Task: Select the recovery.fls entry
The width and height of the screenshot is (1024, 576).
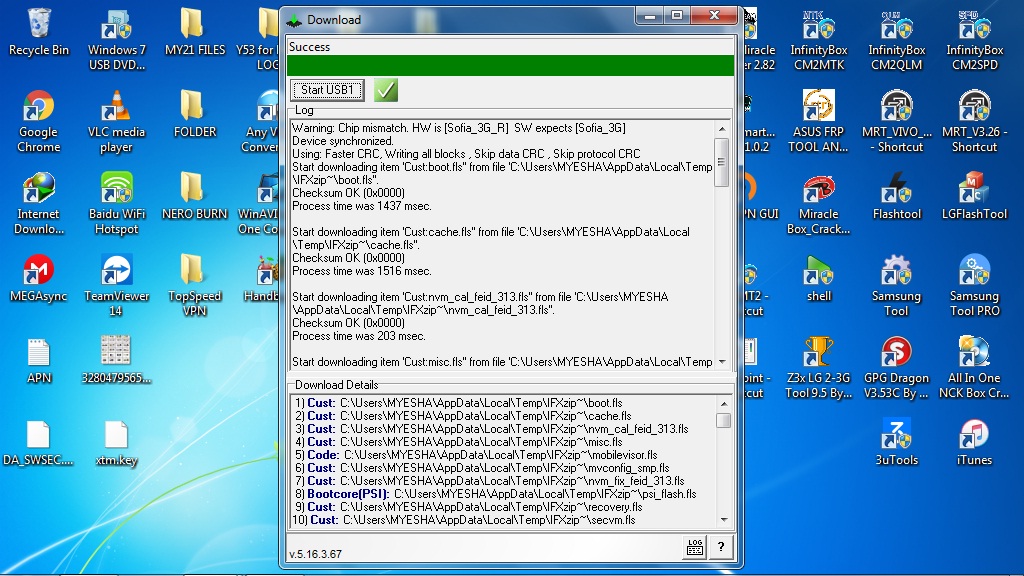Action: click(x=468, y=507)
